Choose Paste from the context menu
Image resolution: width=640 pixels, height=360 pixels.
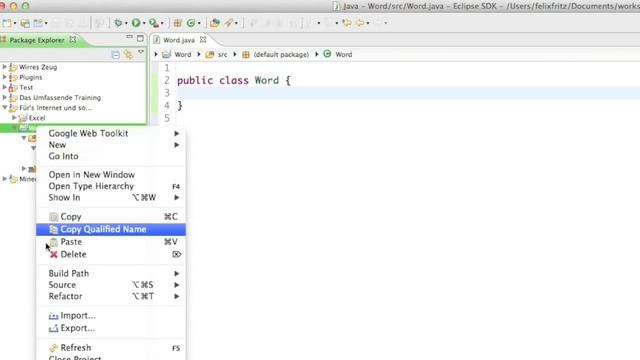pyautogui.click(x=111, y=242)
